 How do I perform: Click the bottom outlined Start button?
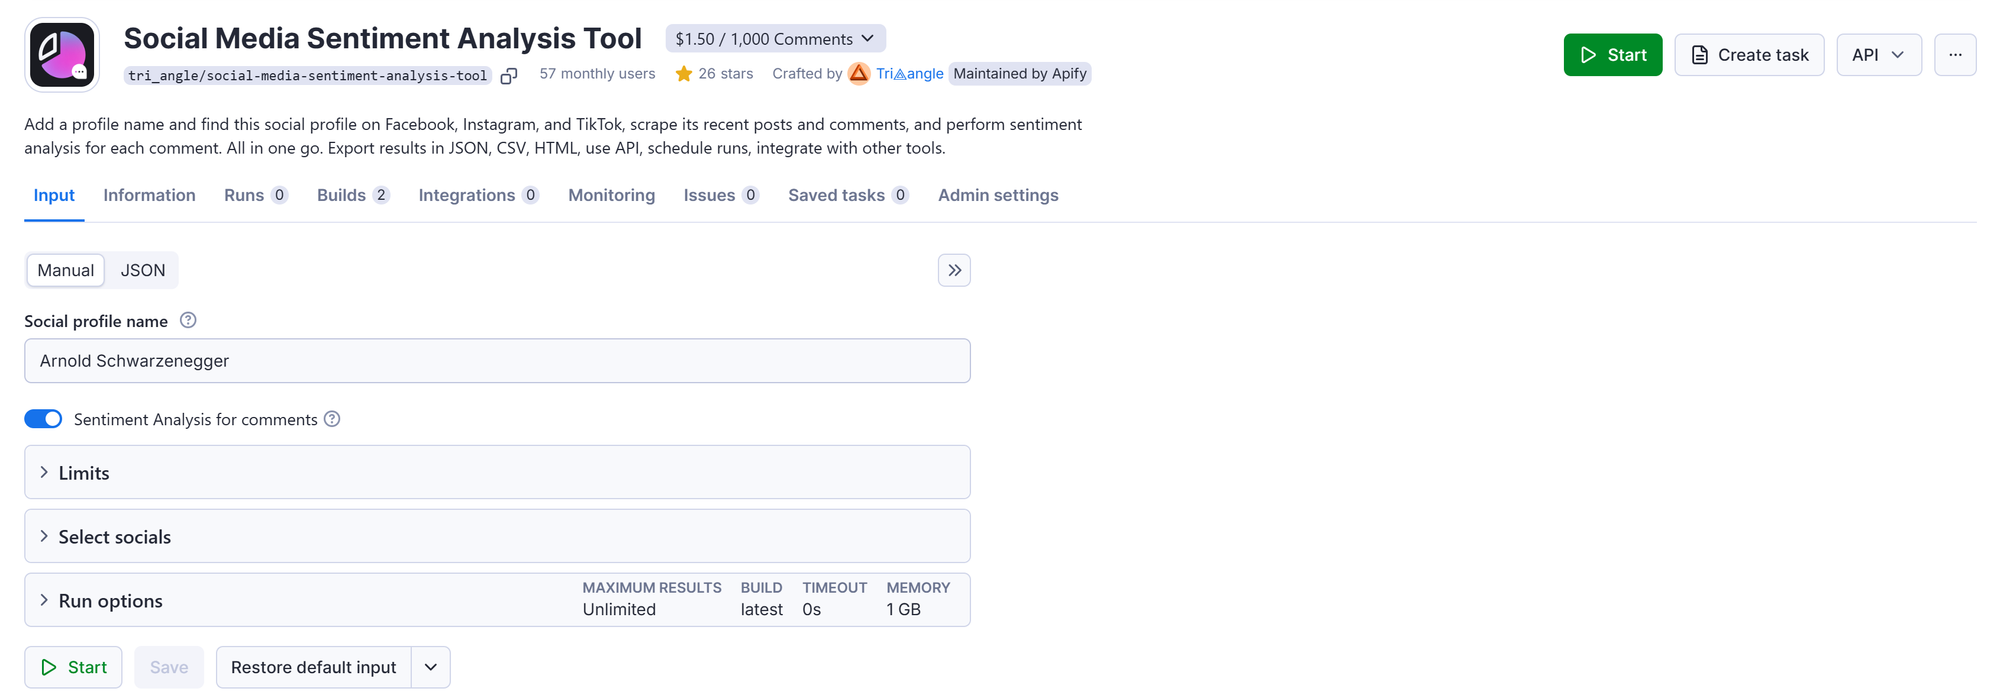click(73, 667)
